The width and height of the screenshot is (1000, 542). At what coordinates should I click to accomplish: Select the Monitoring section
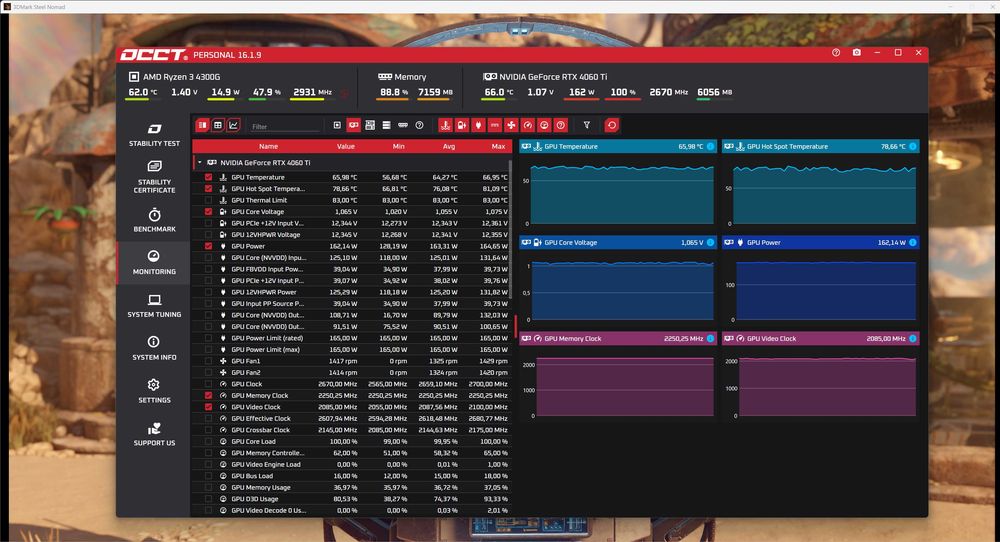click(154, 262)
